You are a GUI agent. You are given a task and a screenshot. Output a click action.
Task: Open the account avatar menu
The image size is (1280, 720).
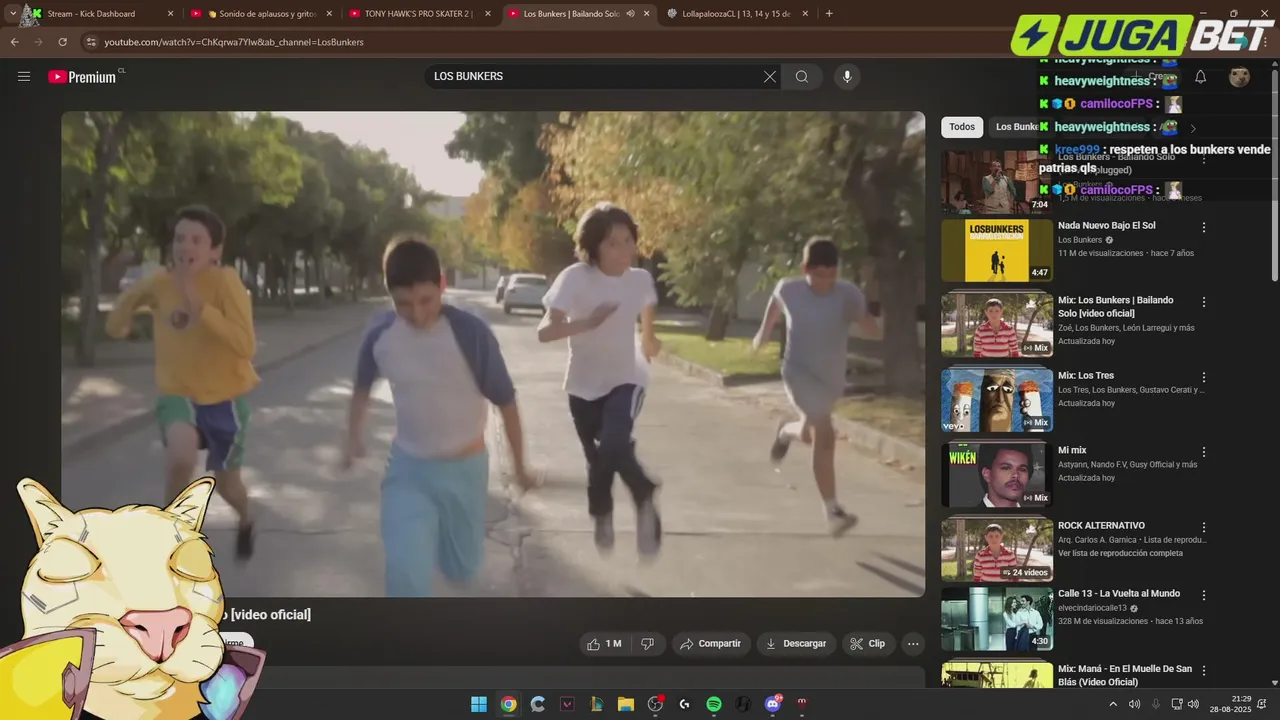point(1240,77)
